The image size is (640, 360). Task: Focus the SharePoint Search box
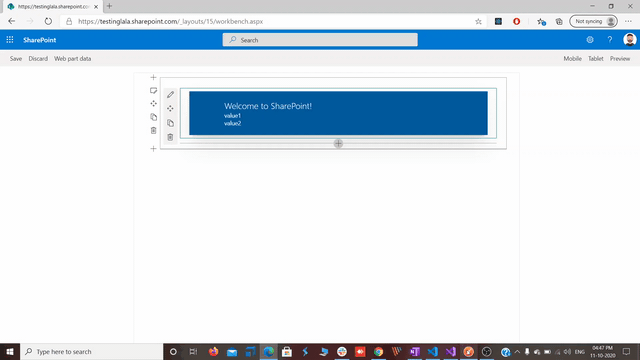click(x=320, y=40)
